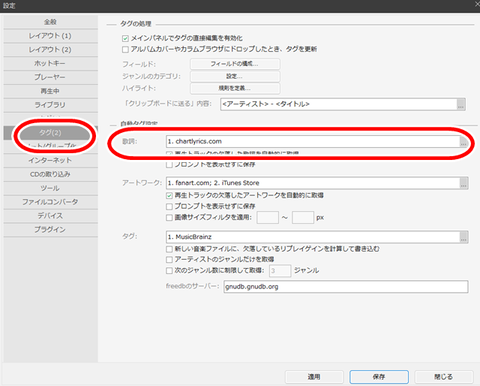This screenshot has height=386, width=480.
Task: Click artwork source field fanart.com; iTunes Store
Action: (313, 183)
